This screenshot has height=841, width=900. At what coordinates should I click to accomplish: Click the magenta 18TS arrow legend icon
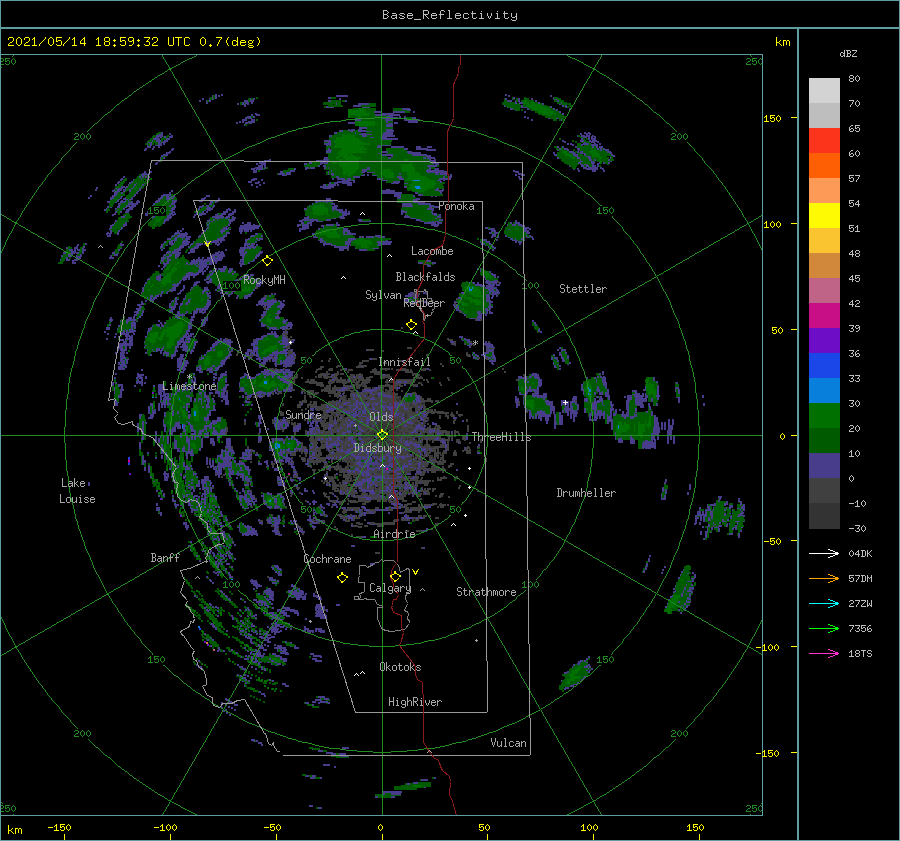coord(824,653)
